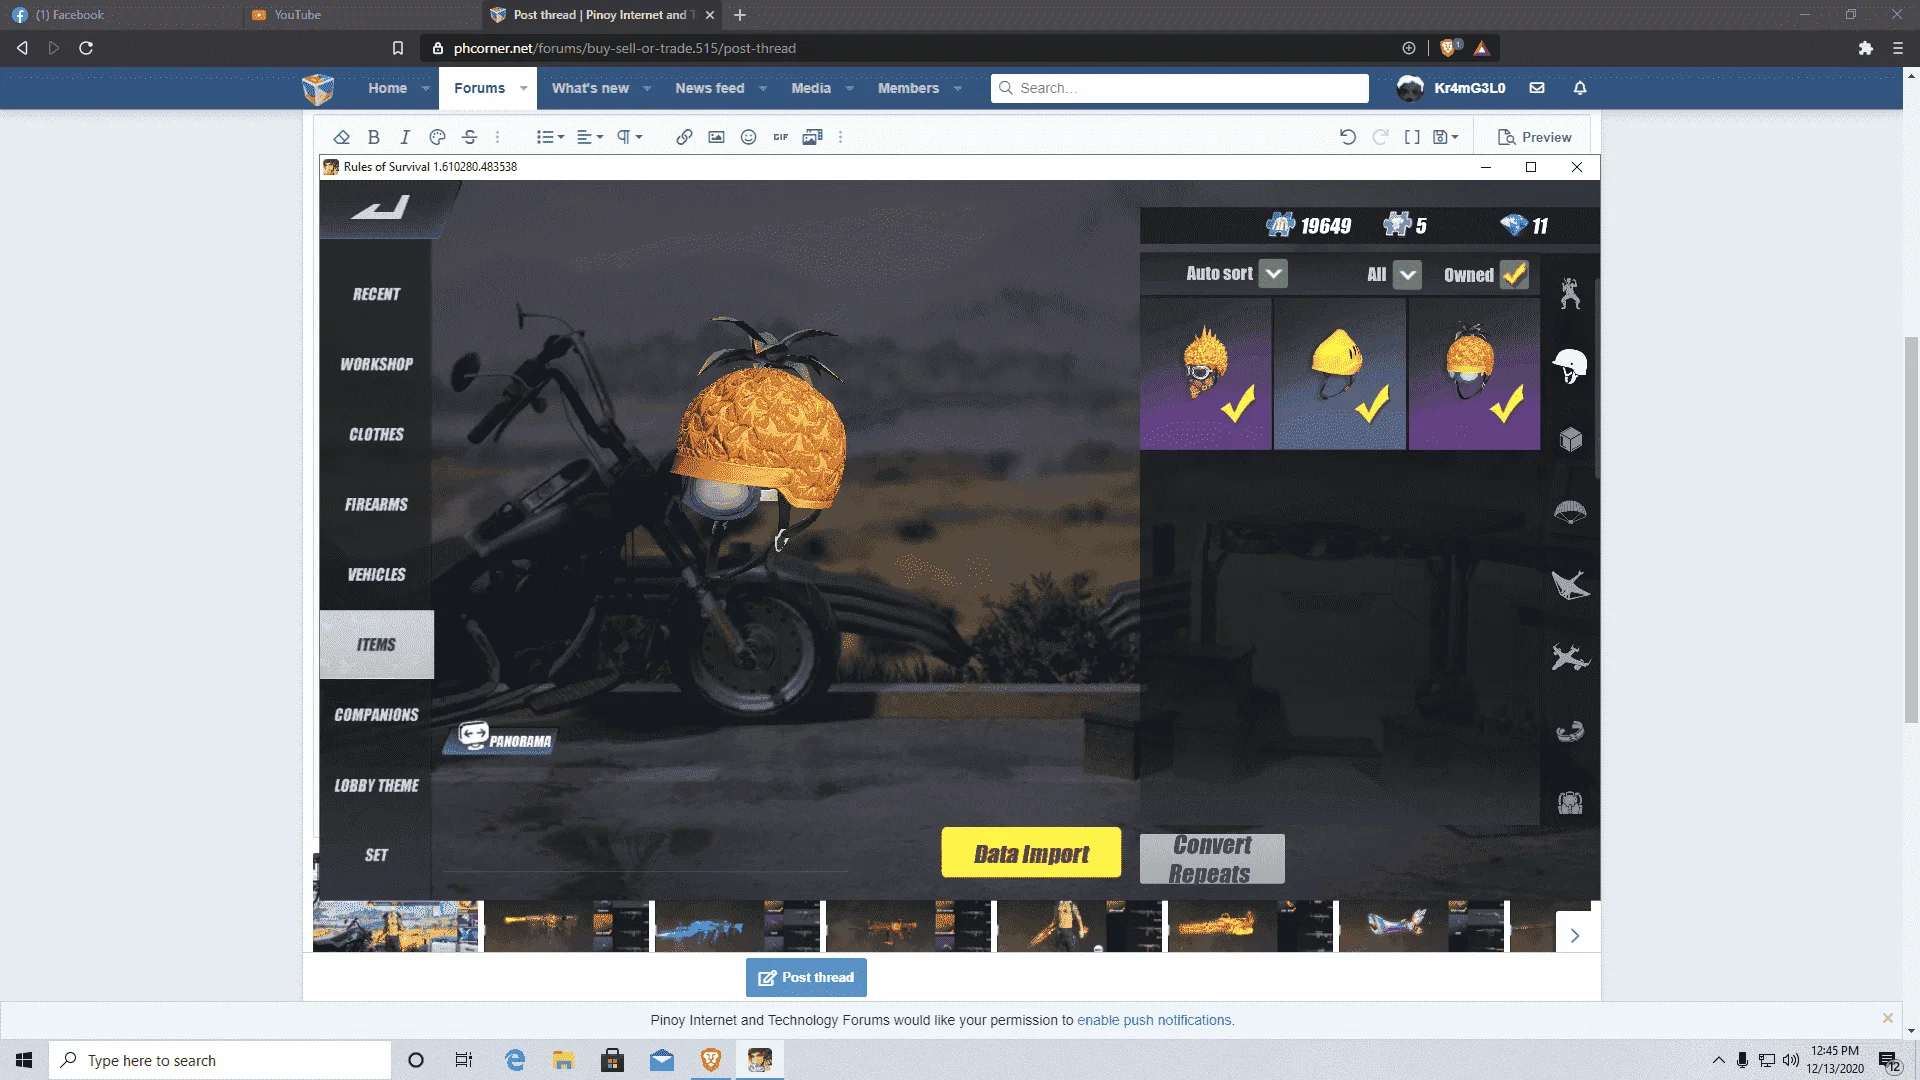
Task: Toggle bold formatting in editor
Action: pos(374,137)
